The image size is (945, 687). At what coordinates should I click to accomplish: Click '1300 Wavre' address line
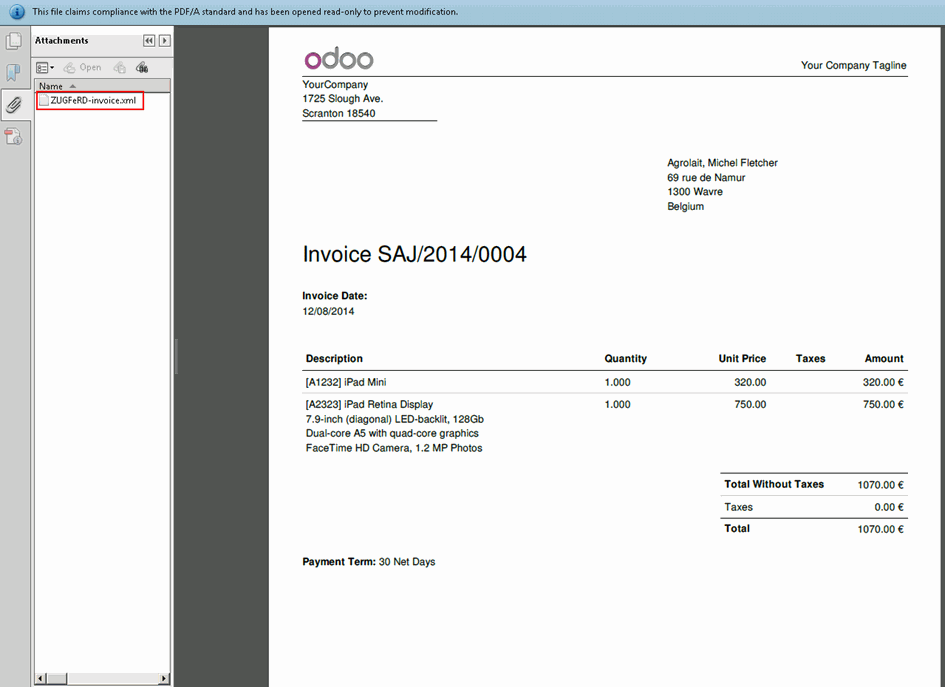pyautogui.click(x=695, y=192)
